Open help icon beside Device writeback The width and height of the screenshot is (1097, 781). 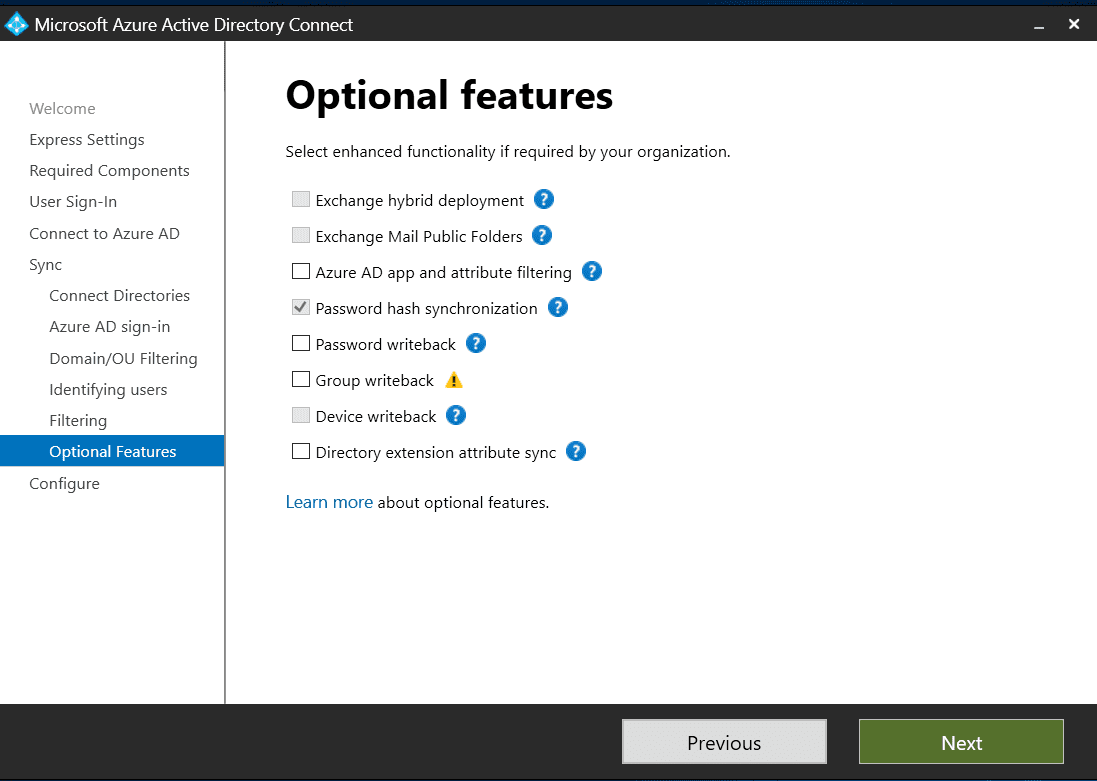(x=455, y=416)
